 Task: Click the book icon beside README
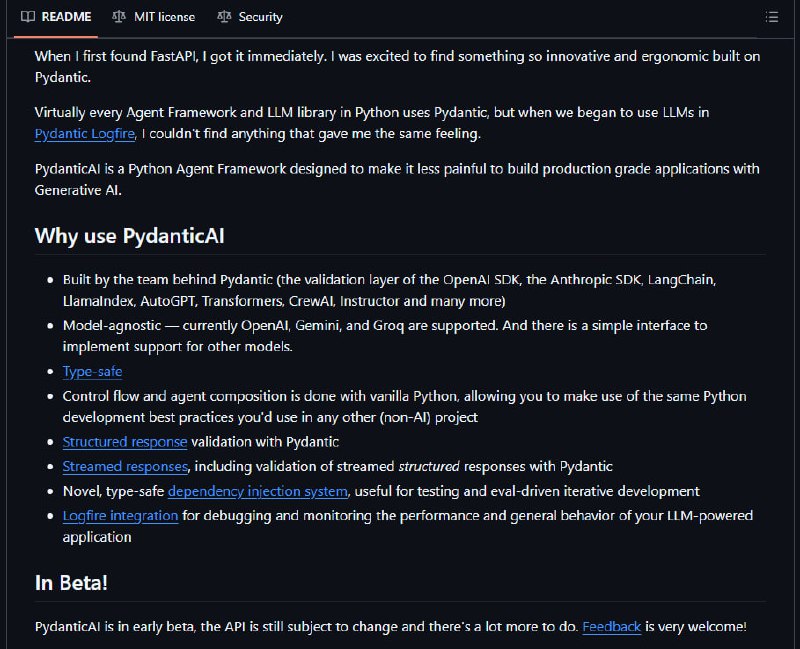(28, 16)
